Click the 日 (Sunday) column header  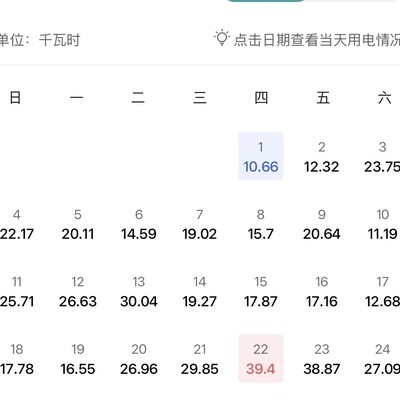tap(15, 98)
